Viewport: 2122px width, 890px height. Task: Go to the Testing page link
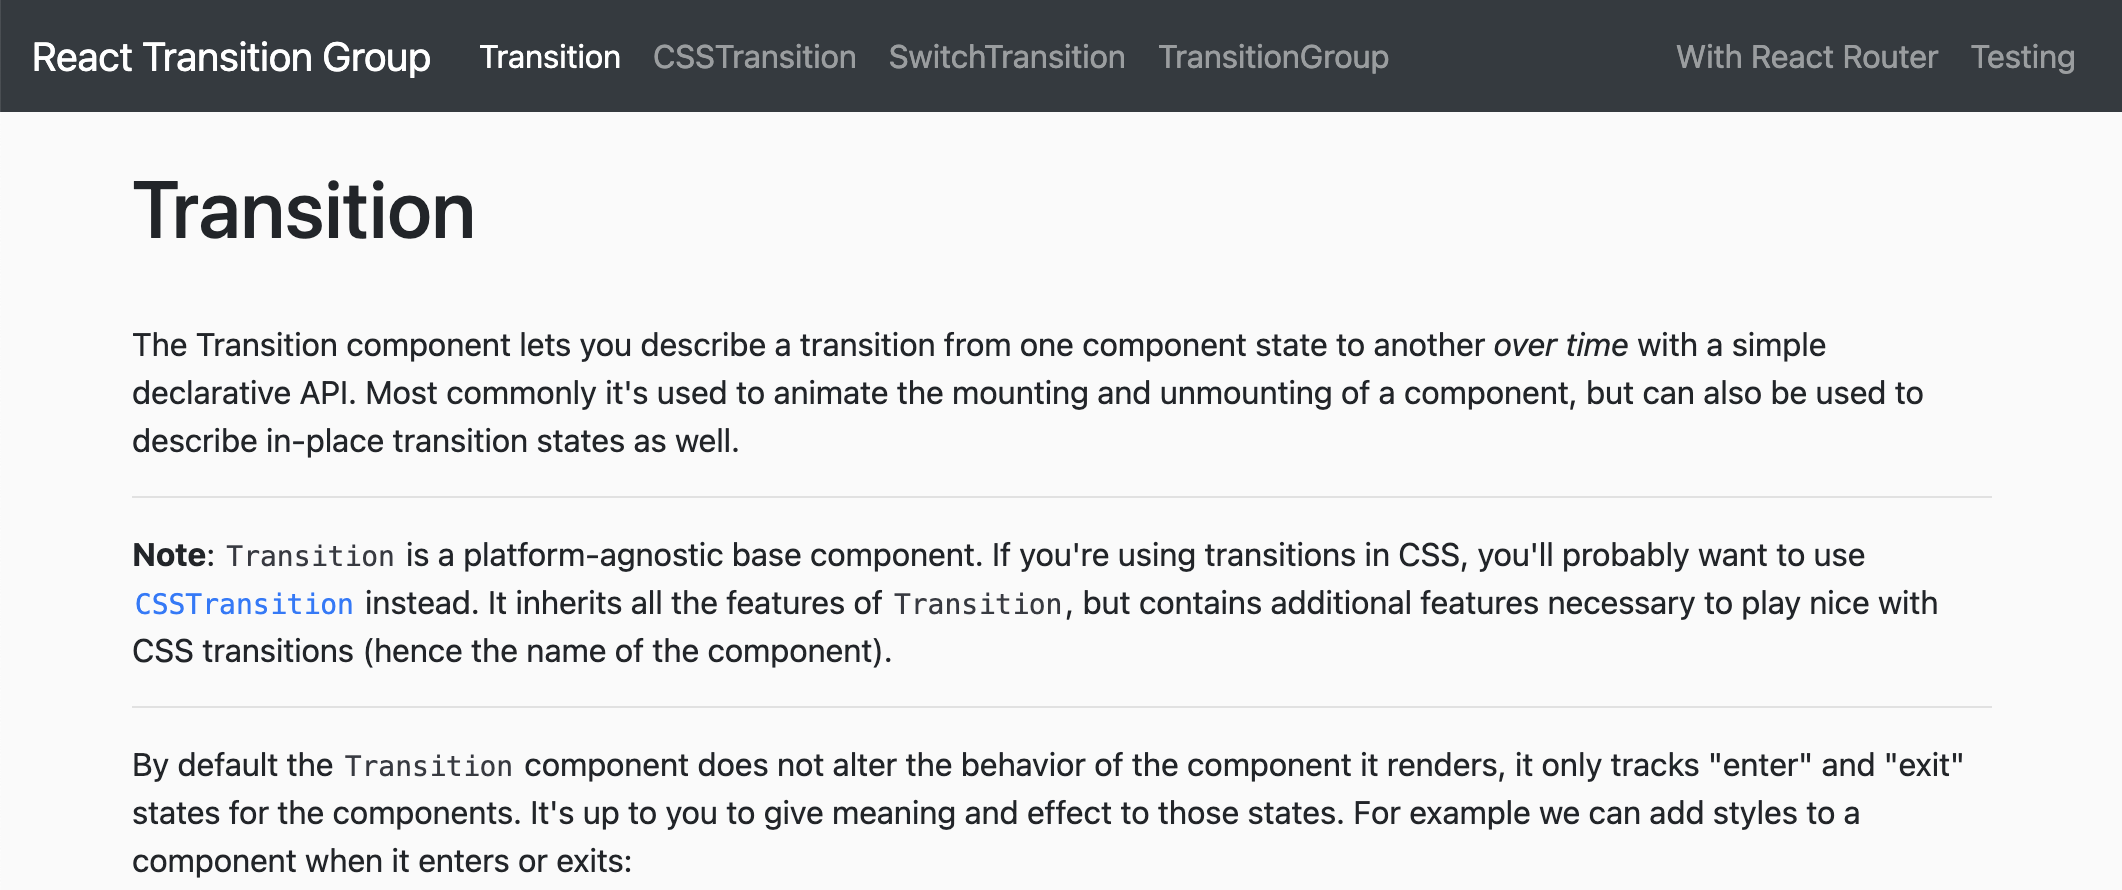(2022, 57)
